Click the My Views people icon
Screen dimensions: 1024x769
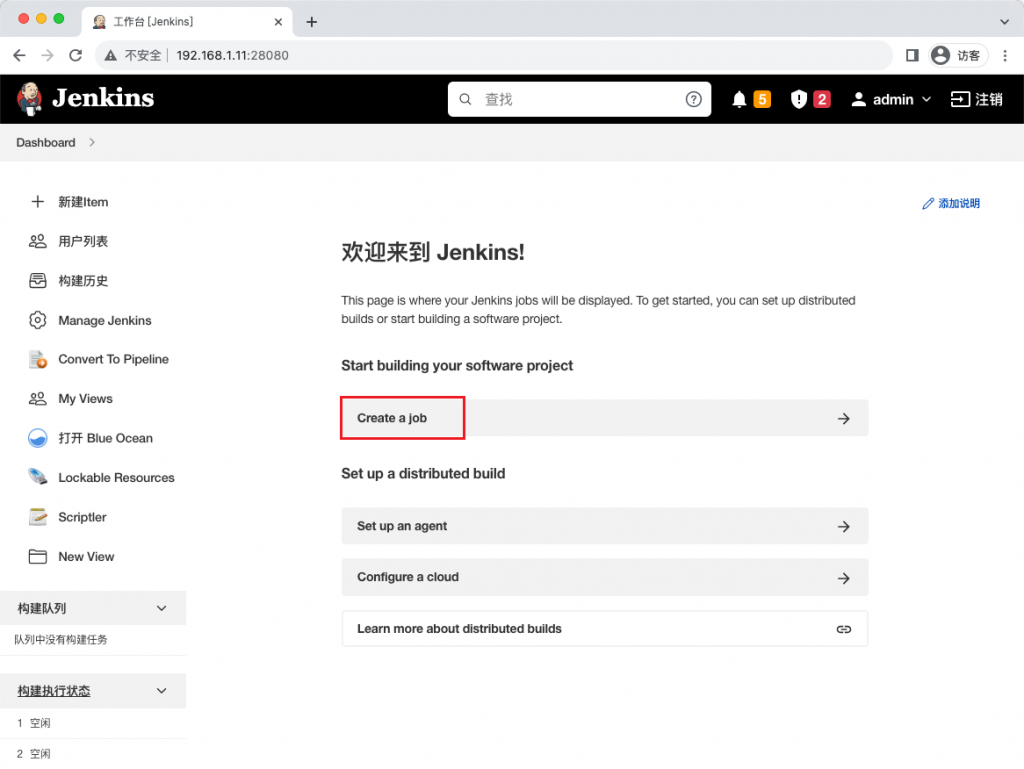38,399
